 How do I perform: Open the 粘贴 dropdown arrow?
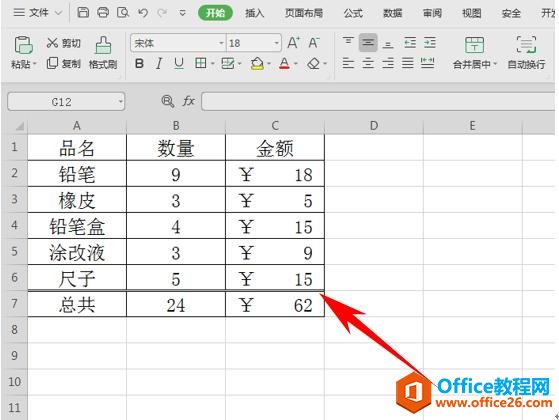(x=35, y=64)
